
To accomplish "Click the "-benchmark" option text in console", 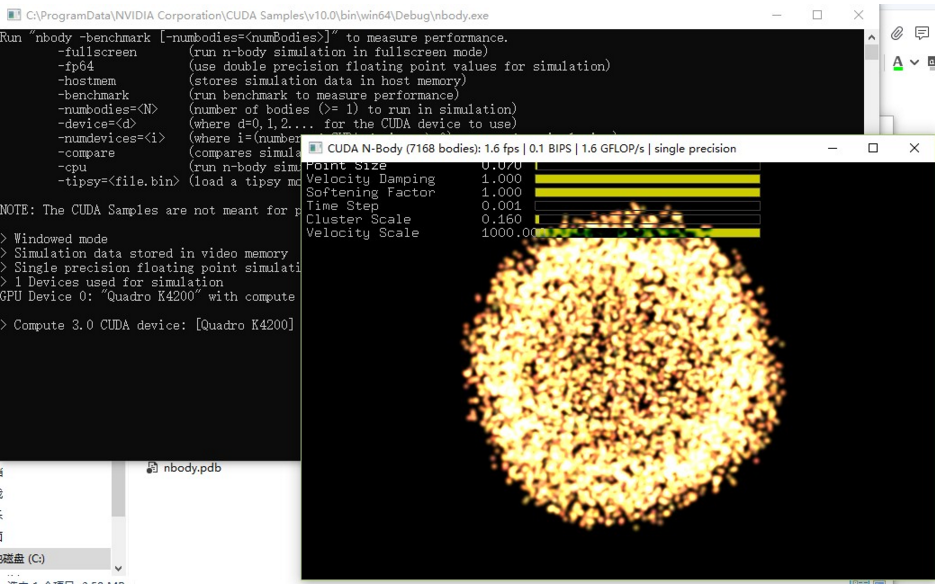I will click(93, 95).
